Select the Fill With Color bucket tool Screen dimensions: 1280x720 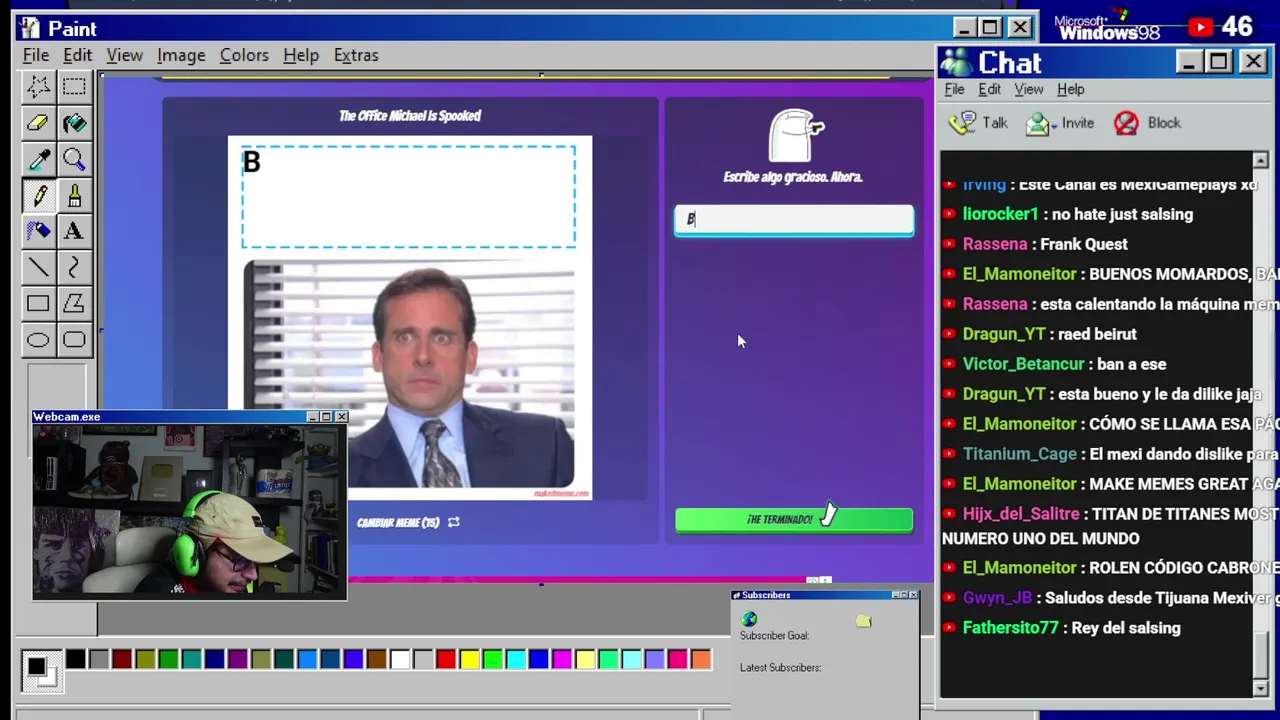click(x=74, y=123)
